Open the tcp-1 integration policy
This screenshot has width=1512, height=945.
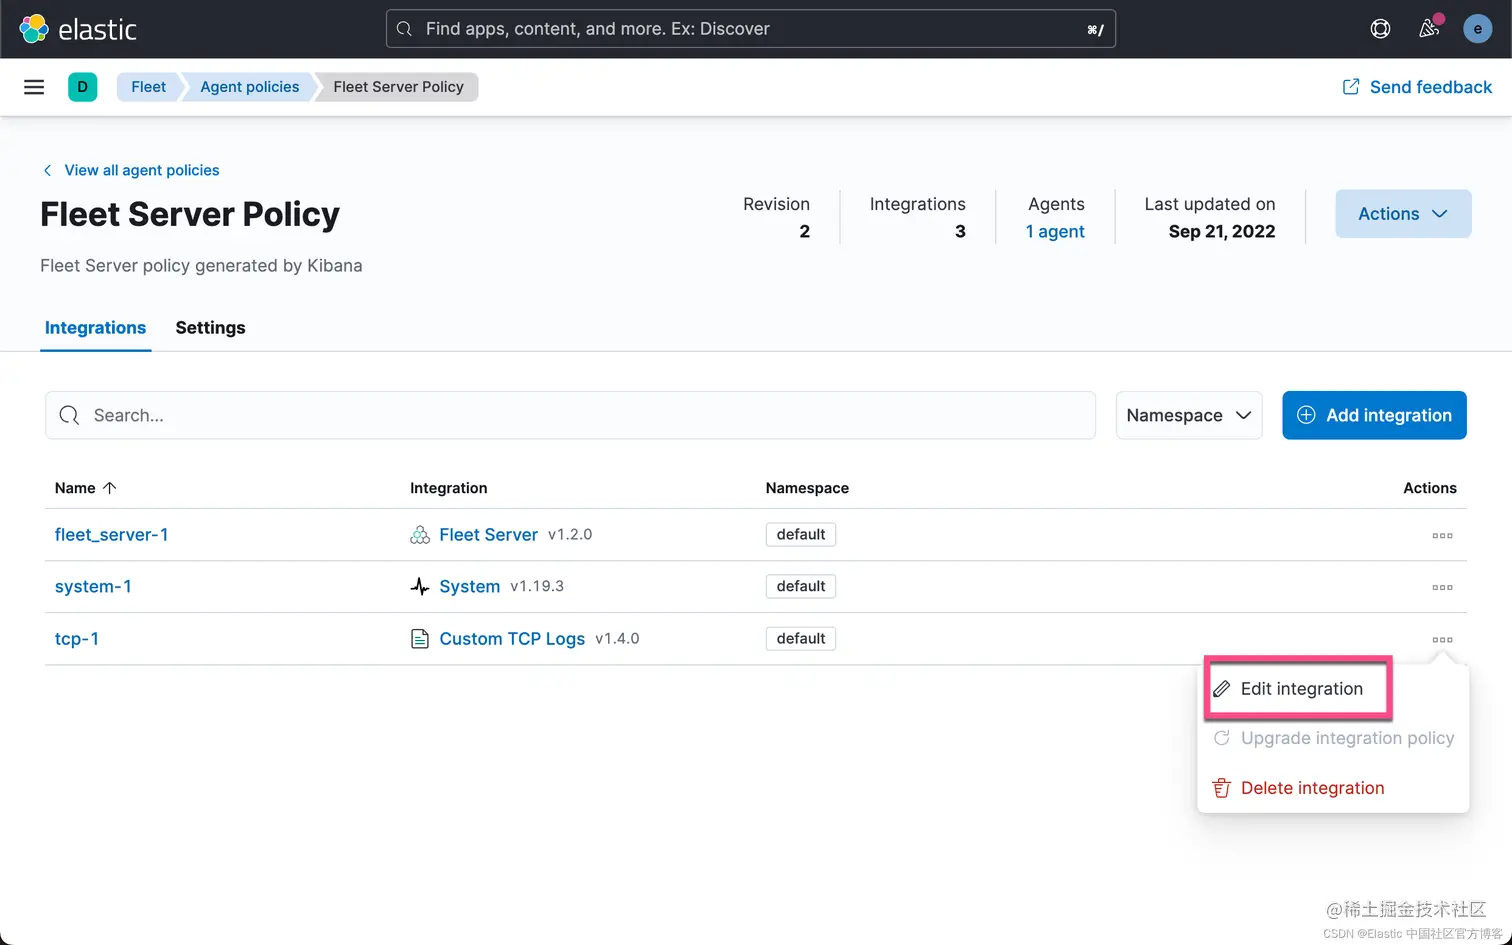77,639
